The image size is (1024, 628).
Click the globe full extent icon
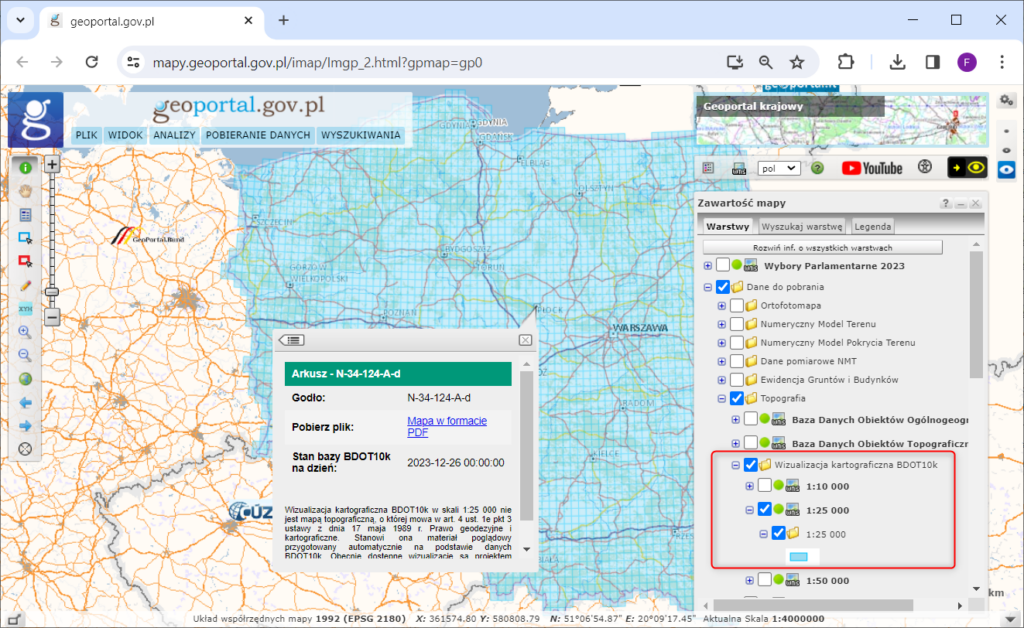point(25,380)
